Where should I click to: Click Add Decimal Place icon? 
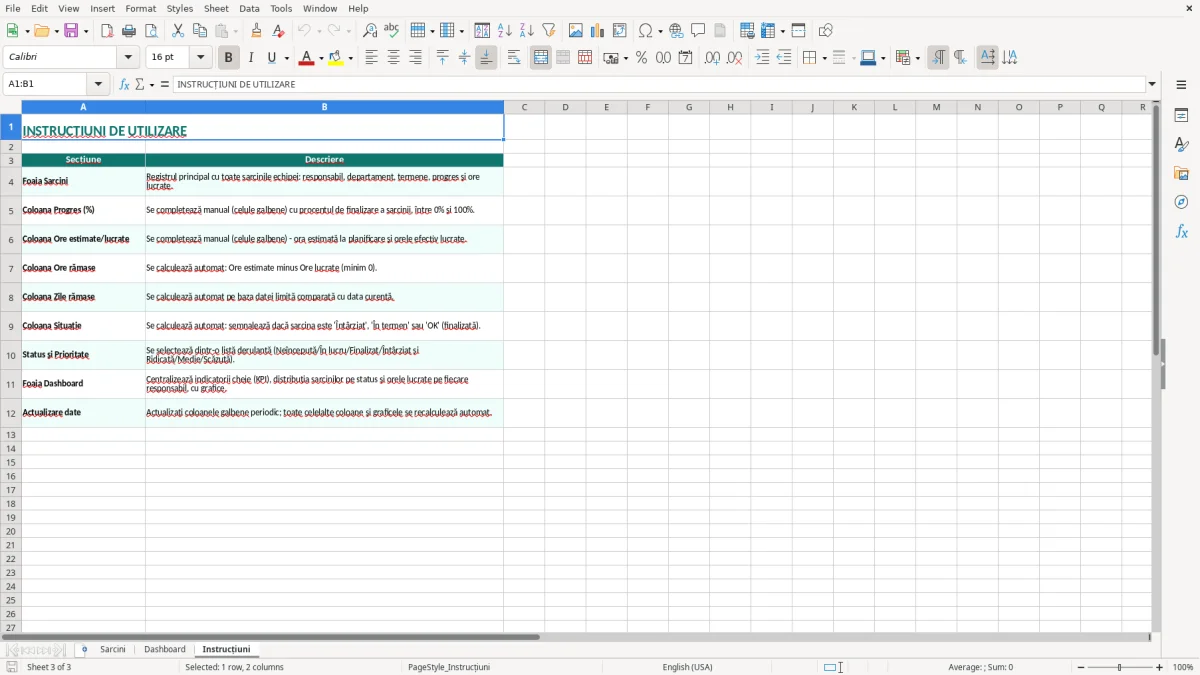point(713,58)
